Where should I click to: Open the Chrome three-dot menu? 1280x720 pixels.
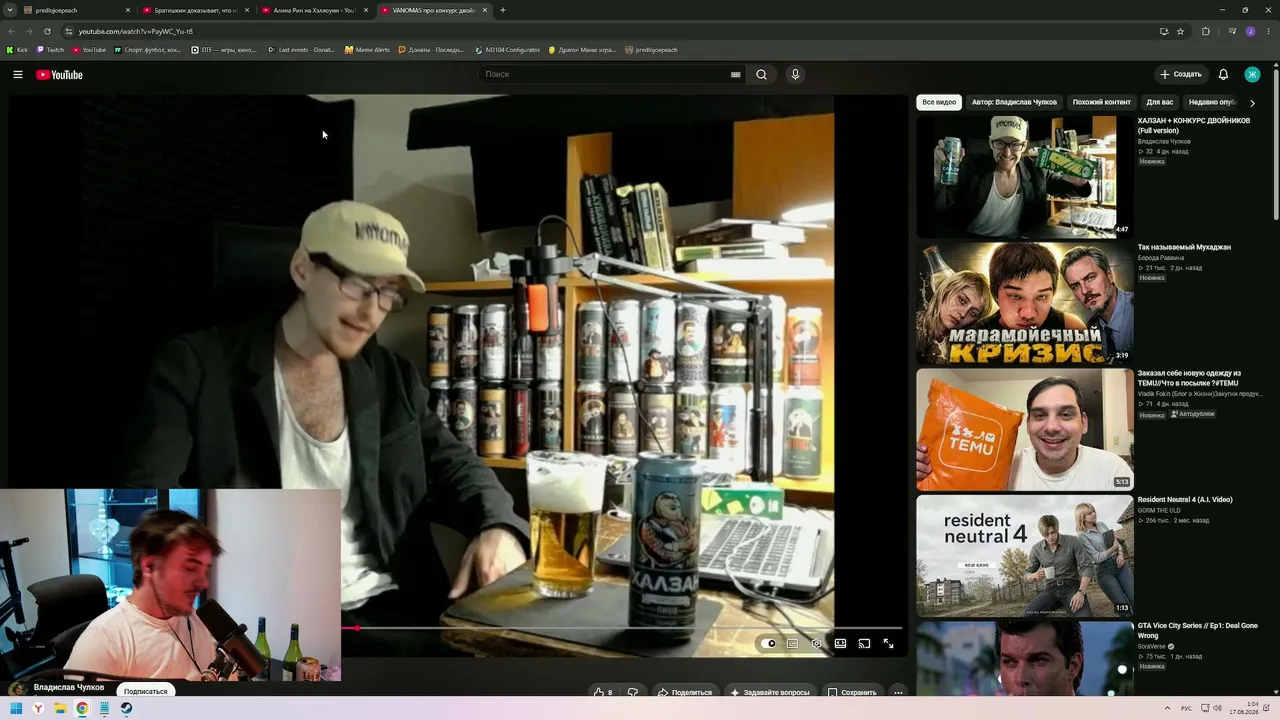click(1268, 31)
